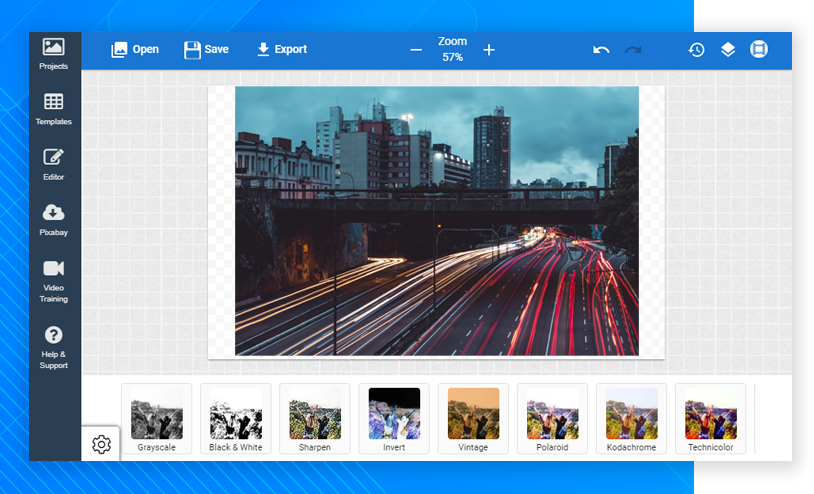Apply the Polaroid filter
This screenshot has width=814, height=494.
pyautogui.click(x=552, y=419)
